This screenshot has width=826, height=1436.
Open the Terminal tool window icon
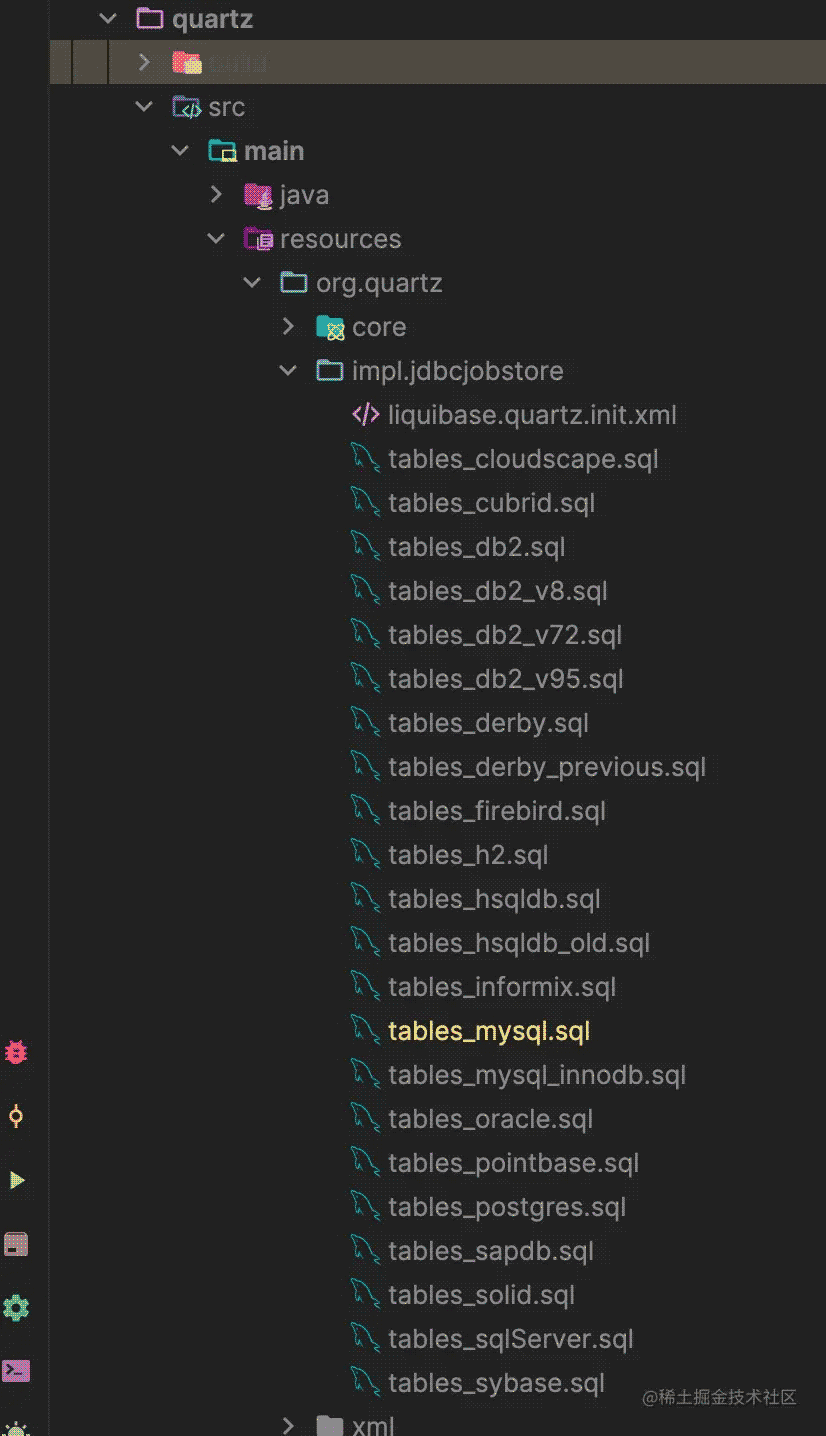16,1371
